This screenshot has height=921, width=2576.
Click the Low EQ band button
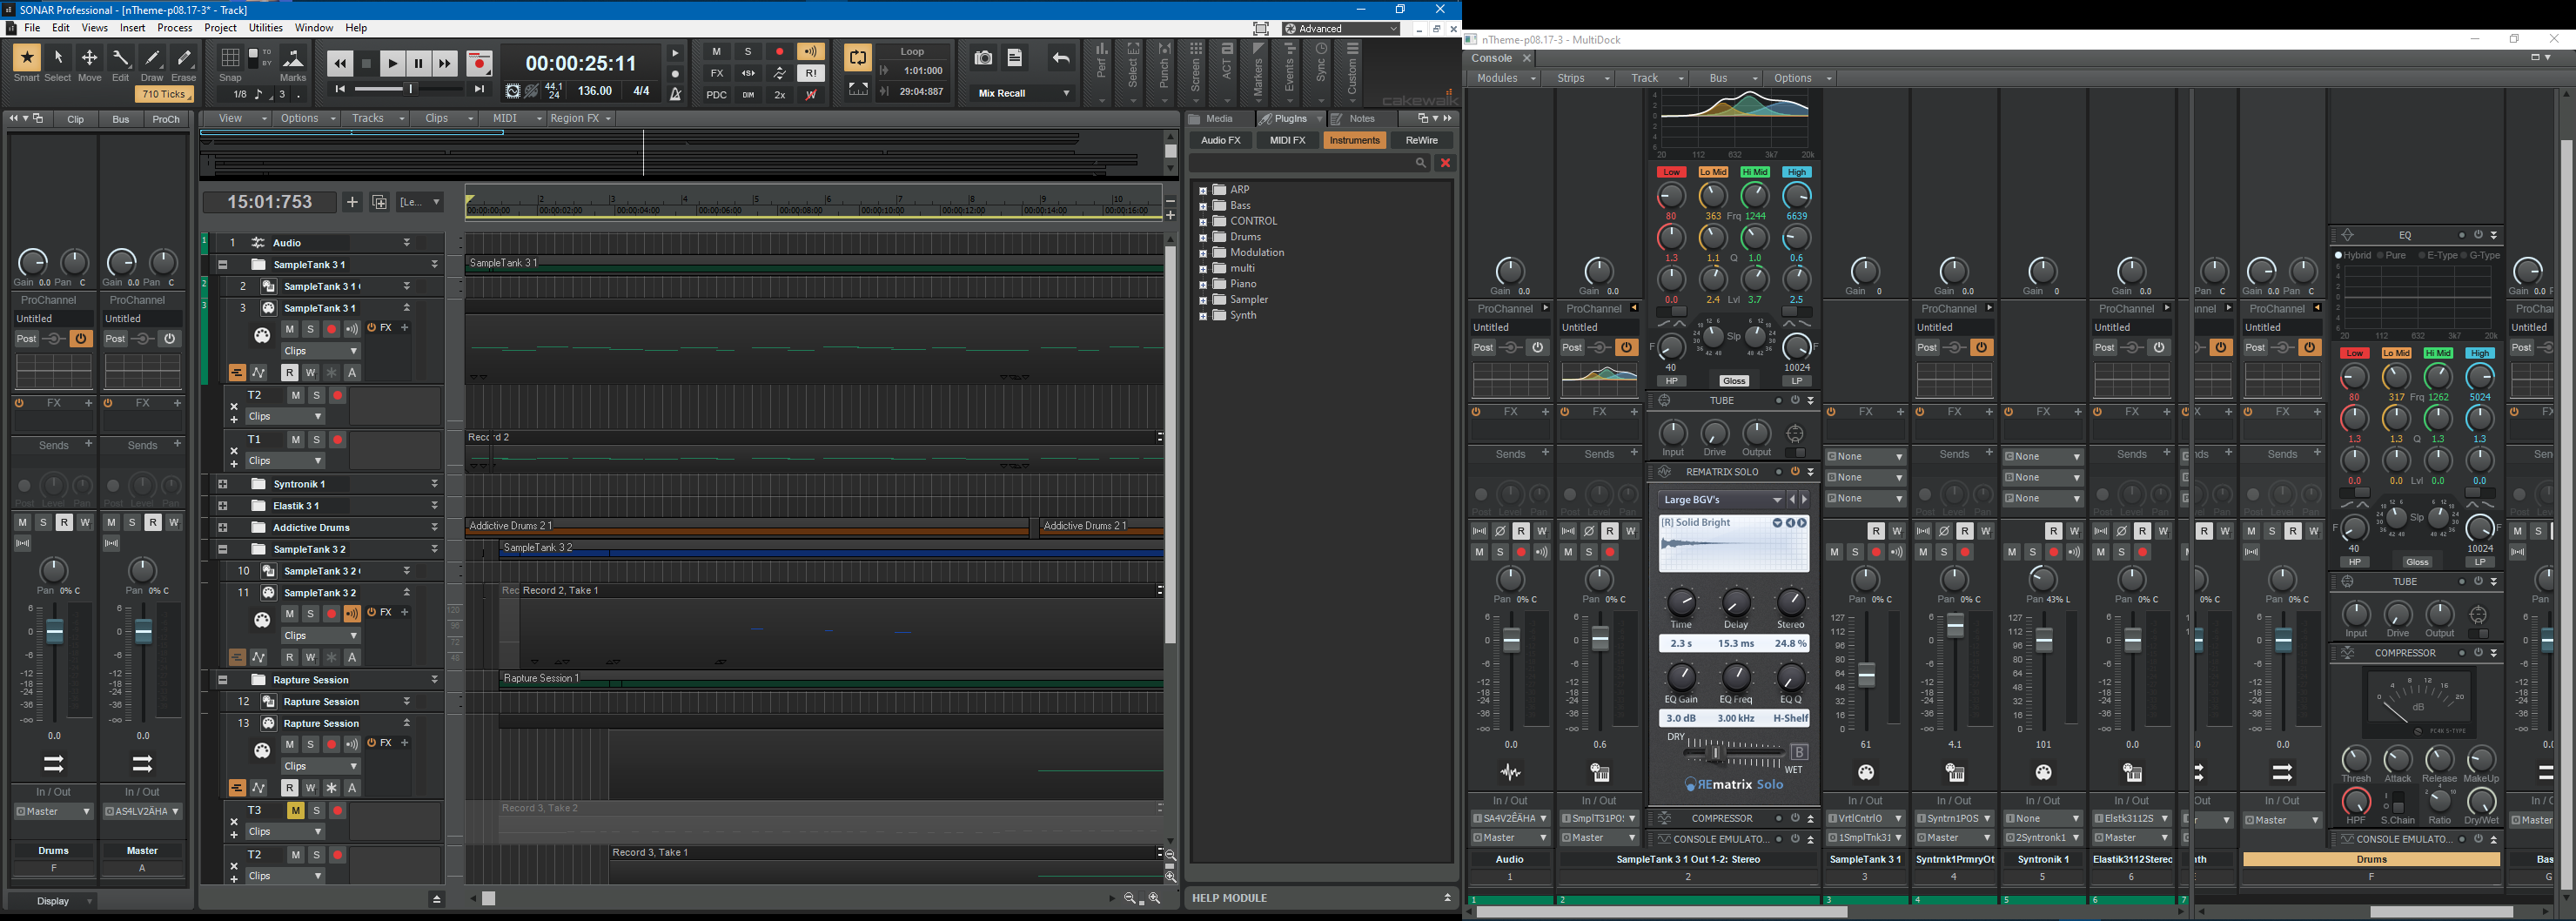tap(1671, 172)
